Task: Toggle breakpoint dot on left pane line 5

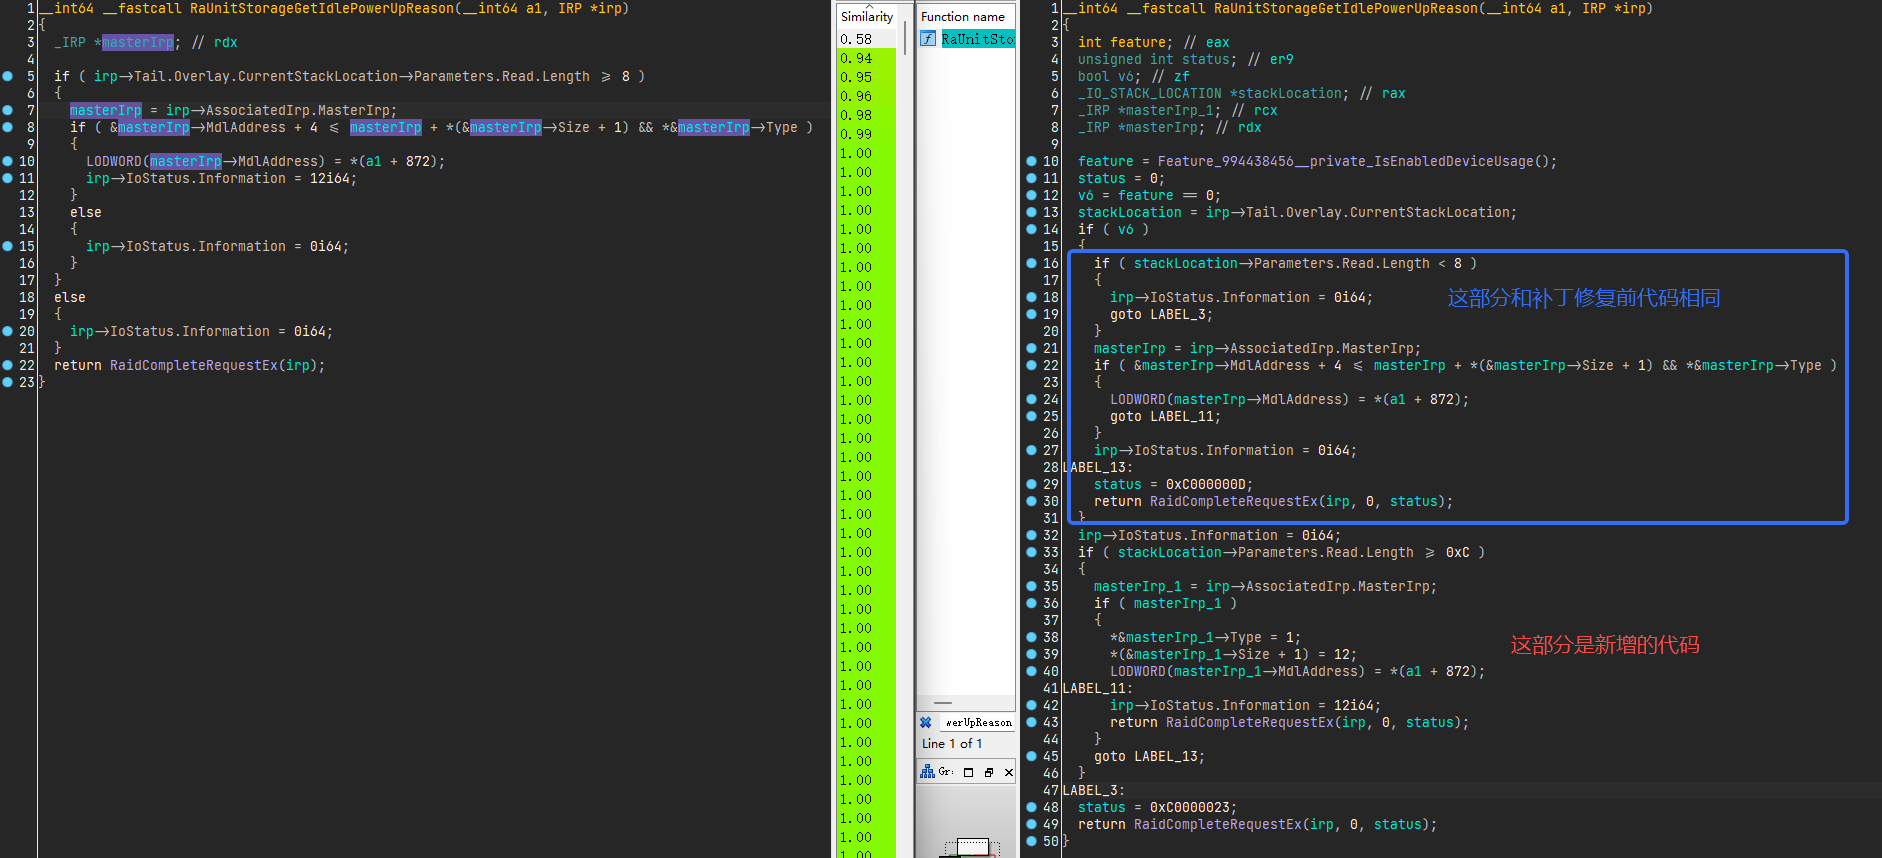Action: [x=8, y=76]
